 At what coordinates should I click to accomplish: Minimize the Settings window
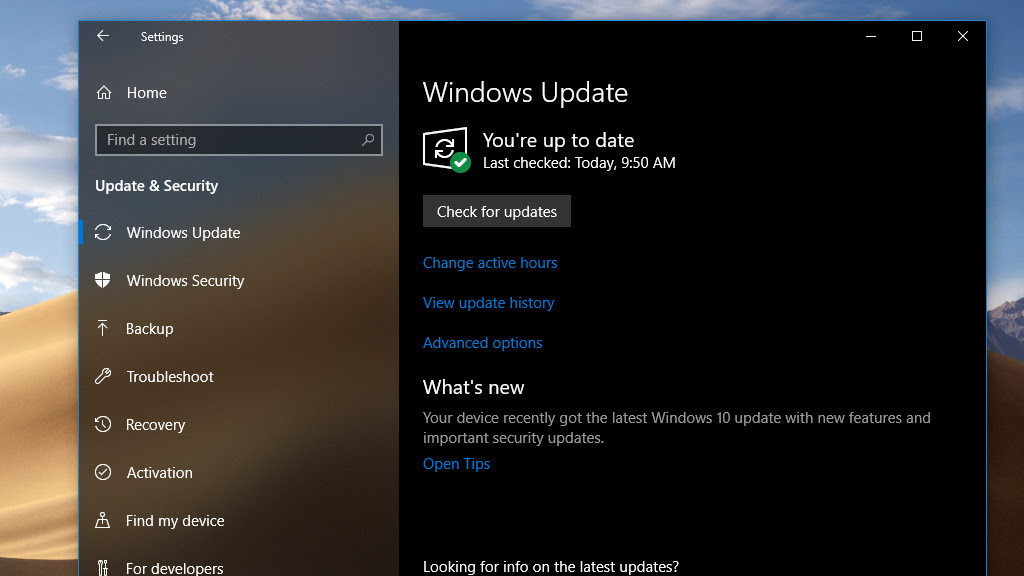(x=871, y=36)
